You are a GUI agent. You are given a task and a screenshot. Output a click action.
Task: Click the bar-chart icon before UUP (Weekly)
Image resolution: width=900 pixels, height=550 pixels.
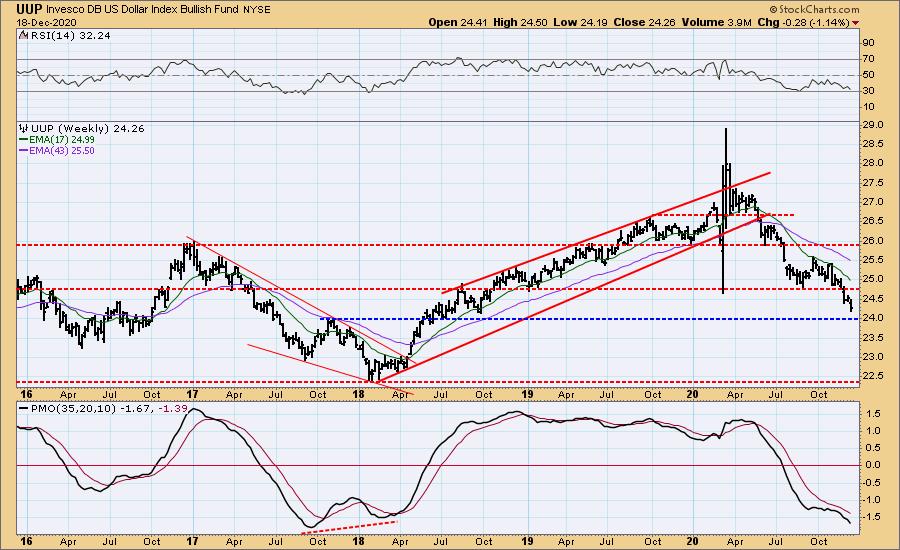point(24,129)
